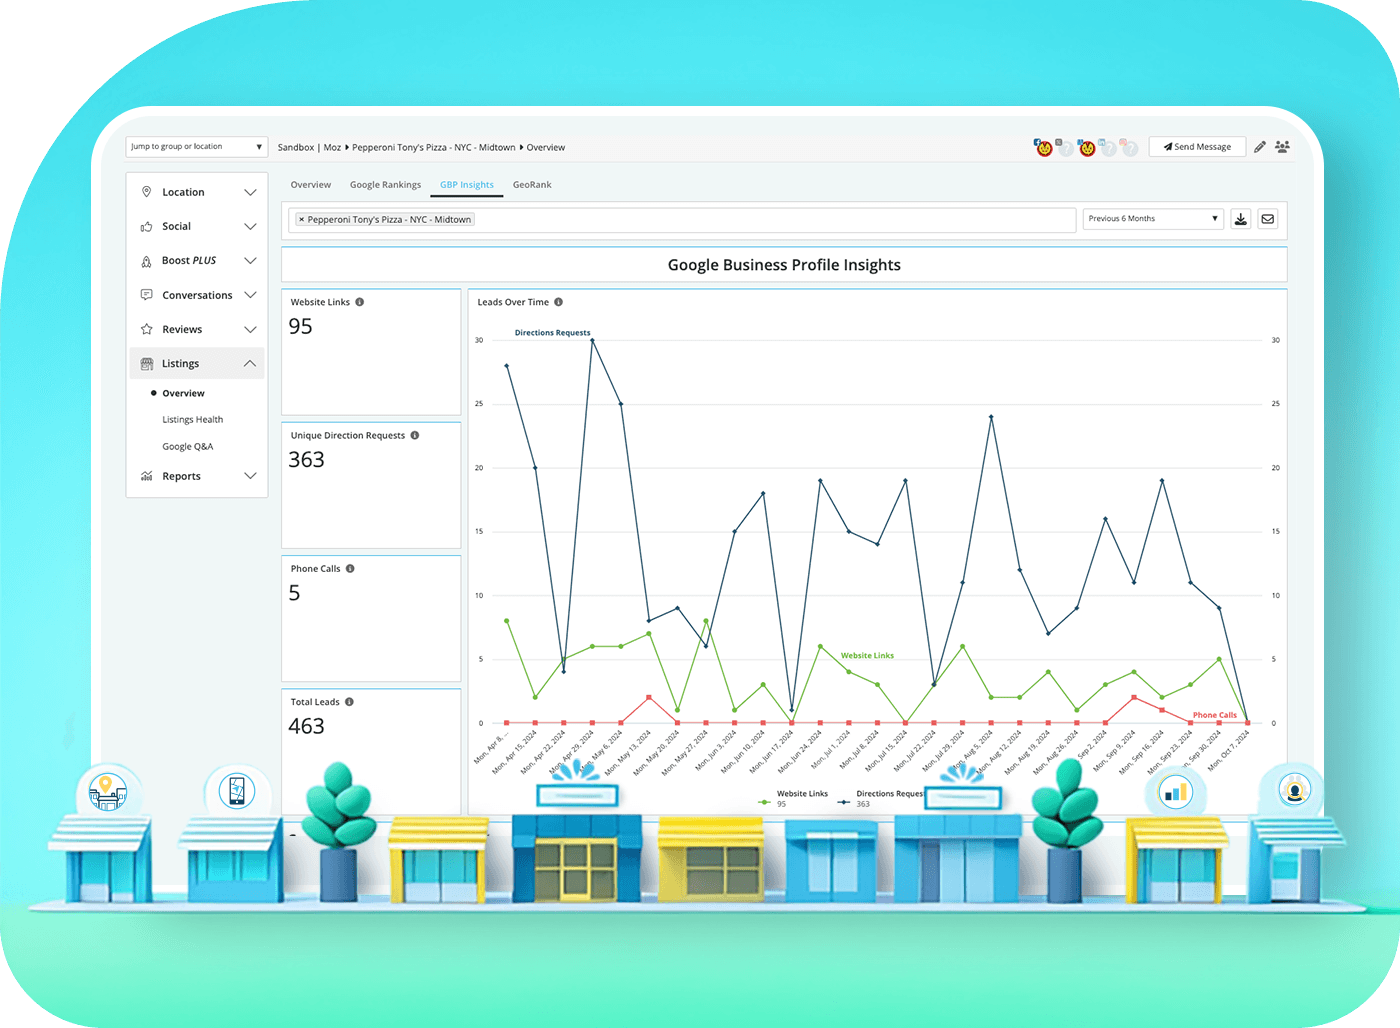Switch to the GeoRank tab
1400x1028 pixels.
click(x=532, y=185)
